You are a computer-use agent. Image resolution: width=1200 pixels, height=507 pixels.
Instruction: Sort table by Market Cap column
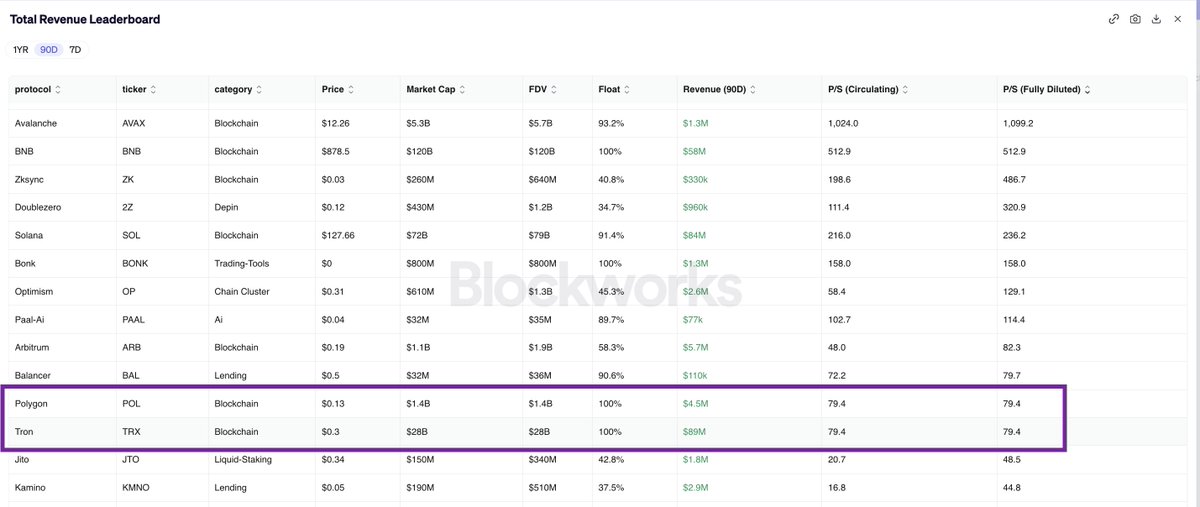pyautogui.click(x=436, y=89)
